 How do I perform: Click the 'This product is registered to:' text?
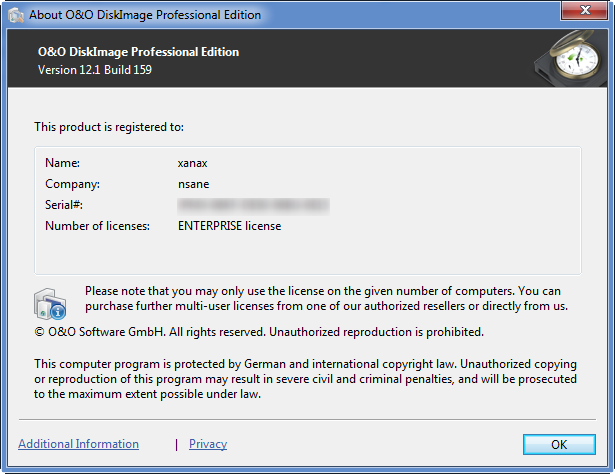[x=109, y=127]
